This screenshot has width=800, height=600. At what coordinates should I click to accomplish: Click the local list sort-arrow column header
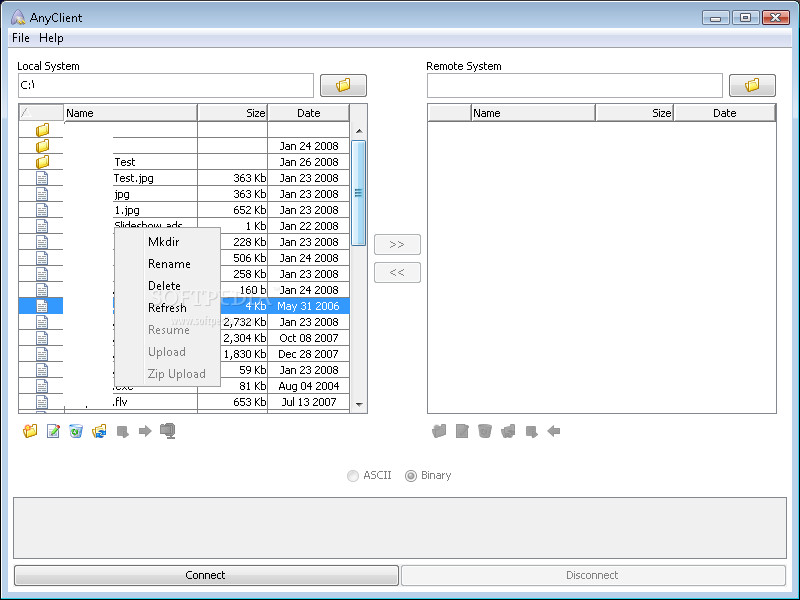41,113
